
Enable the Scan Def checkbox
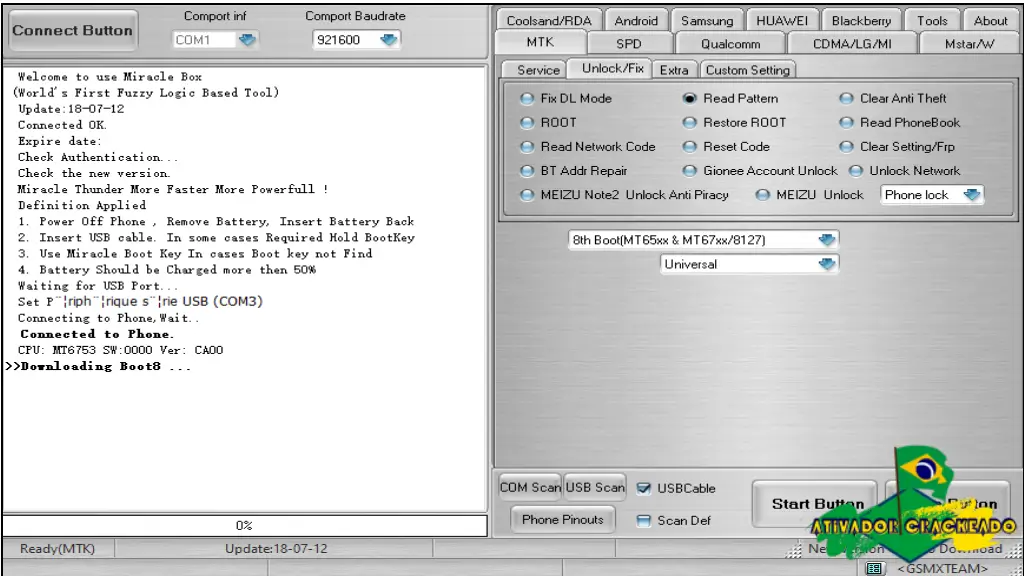pyautogui.click(x=644, y=521)
